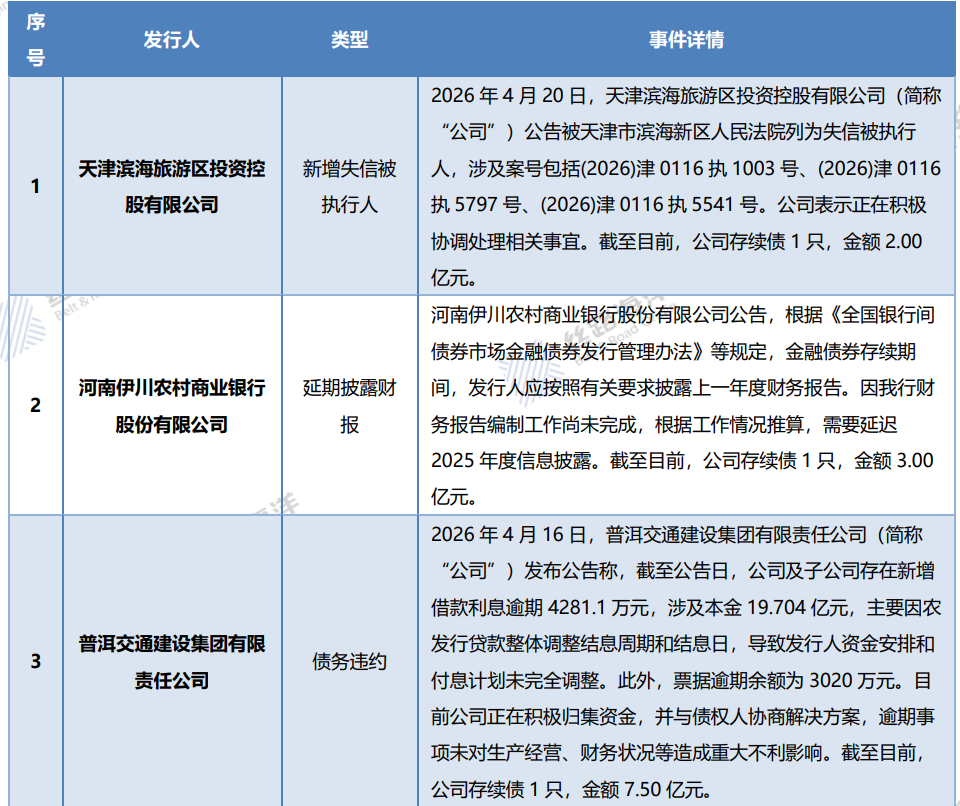This screenshot has width=960, height=806.
Task: Click row number 2 cell
Action: click(x=35, y=405)
